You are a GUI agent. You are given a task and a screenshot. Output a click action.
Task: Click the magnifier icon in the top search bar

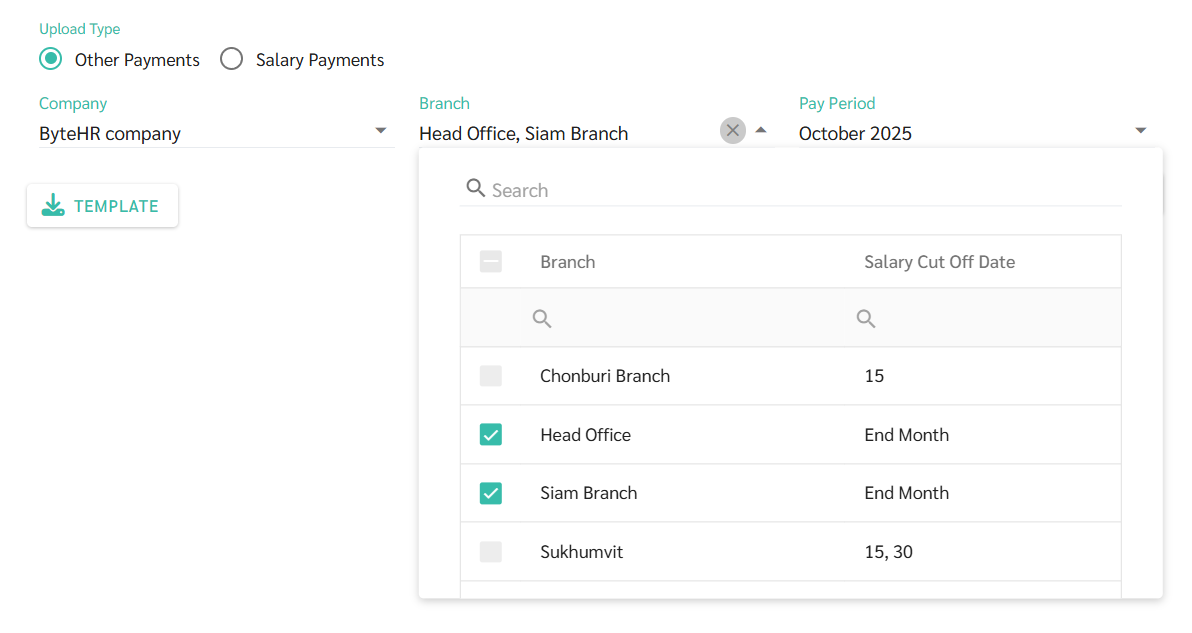tap(476, 188)
